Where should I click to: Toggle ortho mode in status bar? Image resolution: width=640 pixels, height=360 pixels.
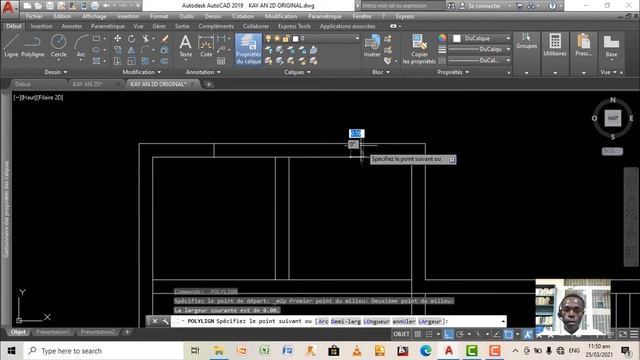[x=449, y=334]
